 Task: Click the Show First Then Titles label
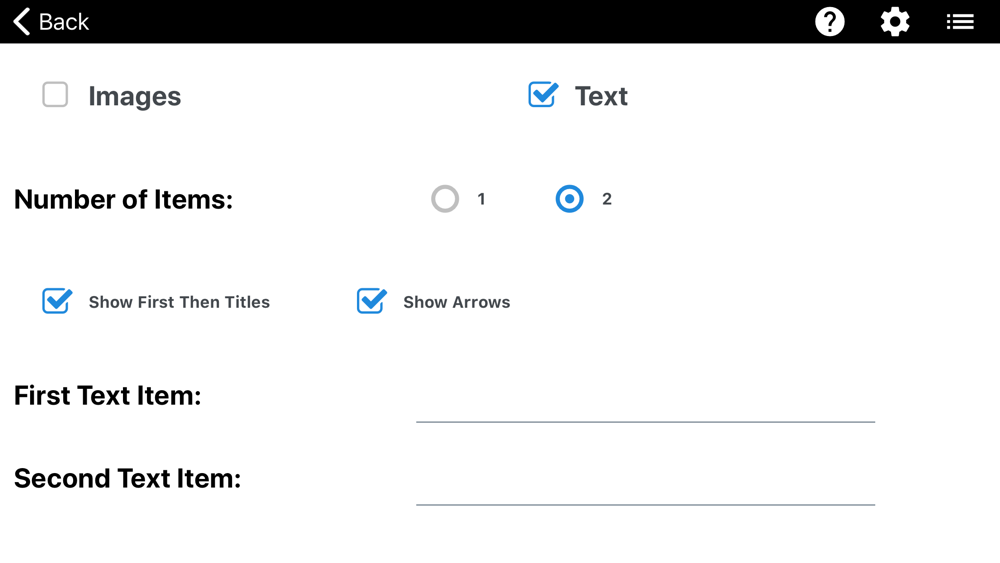point(179,302)
